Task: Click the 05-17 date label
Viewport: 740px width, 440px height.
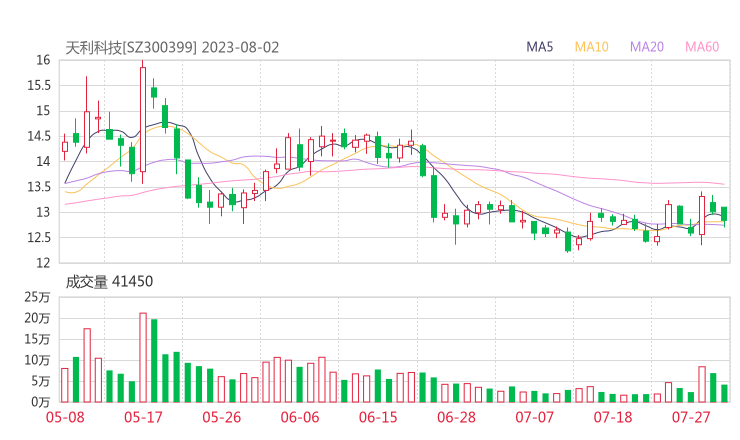Action: point(143,417)
